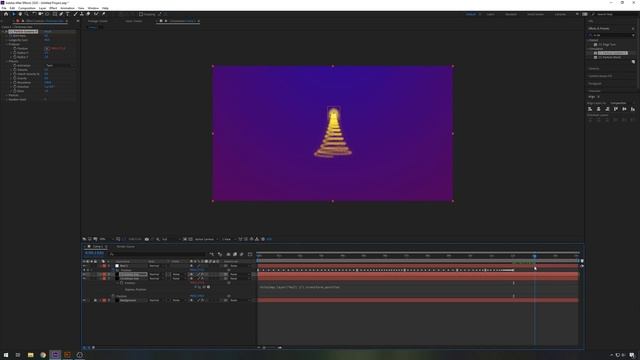Click the Align Horizontal Center icon
640x360 pixels.
pyautogui.click(x=598, y=109)
